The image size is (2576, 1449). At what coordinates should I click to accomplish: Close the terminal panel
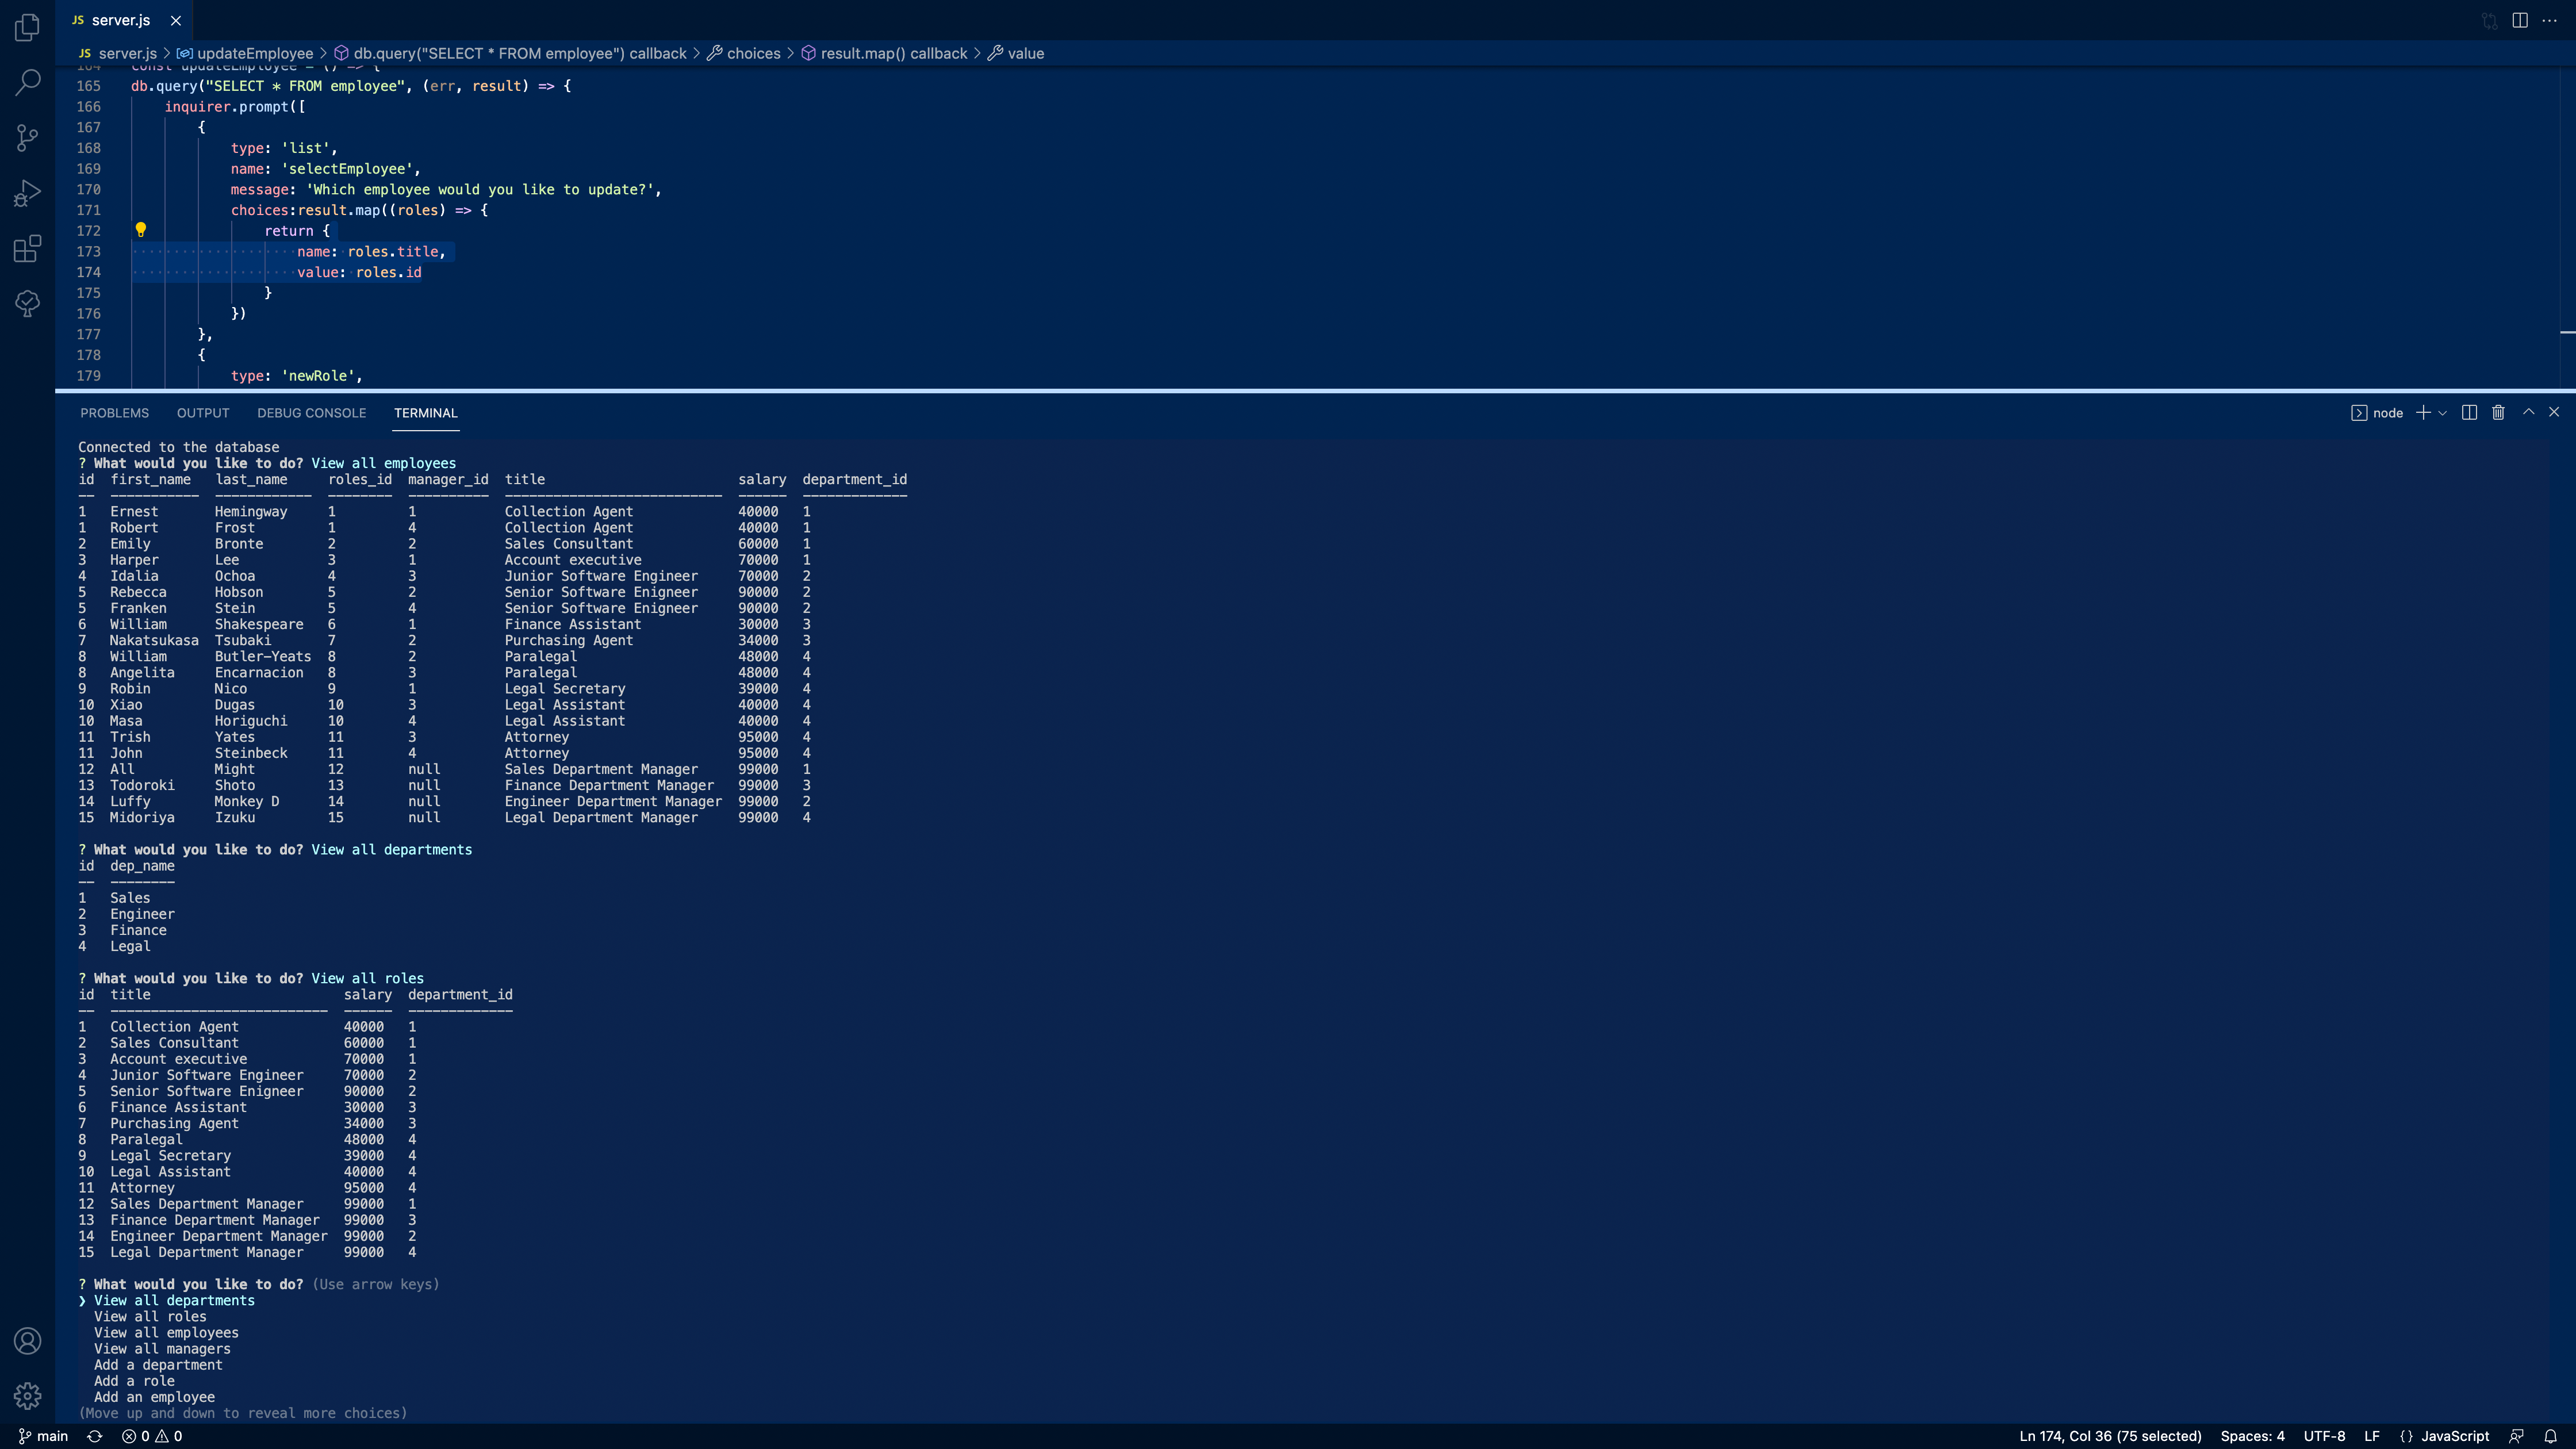coord(2554,412)
